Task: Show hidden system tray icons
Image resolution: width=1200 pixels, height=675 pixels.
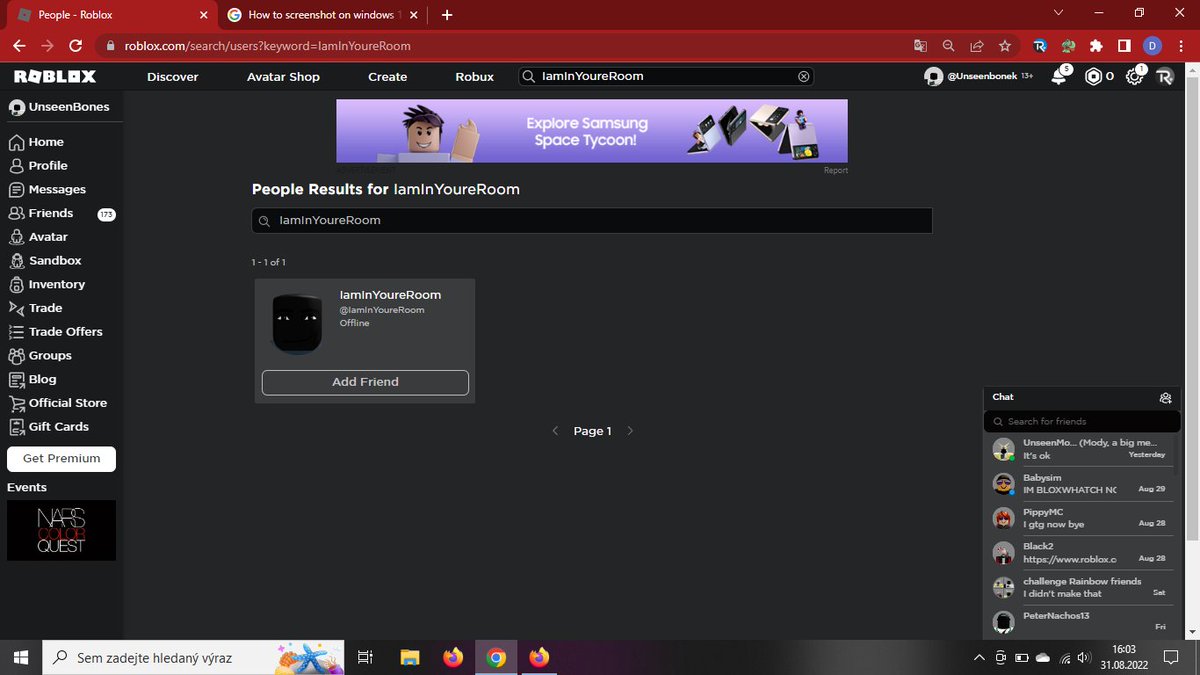Action: [979, 657]
